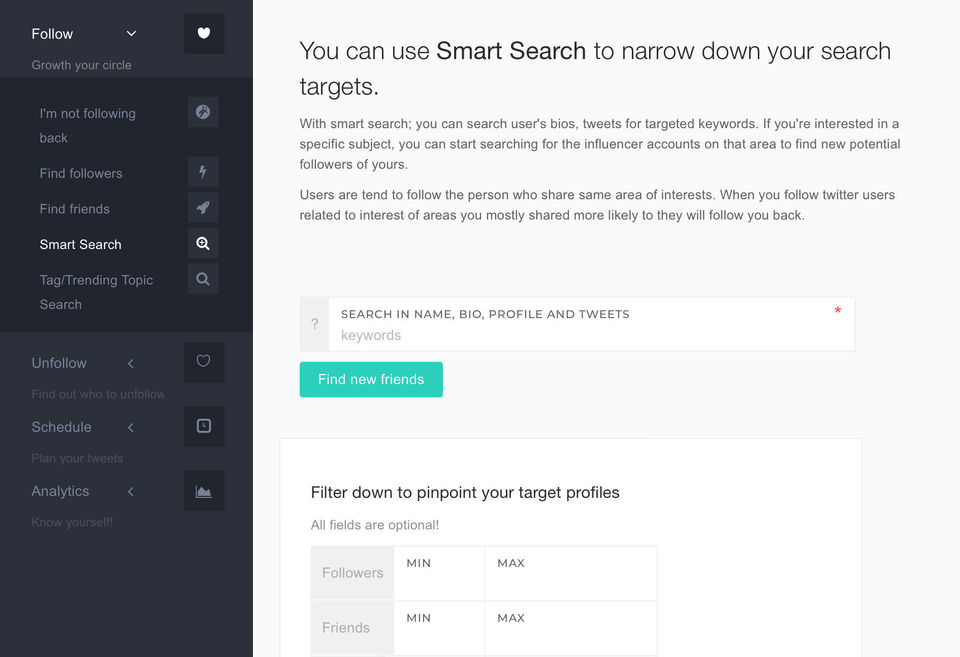The image size is (960, 657).
Task: Open the Find followers menu item
Action: click(81, 173)
